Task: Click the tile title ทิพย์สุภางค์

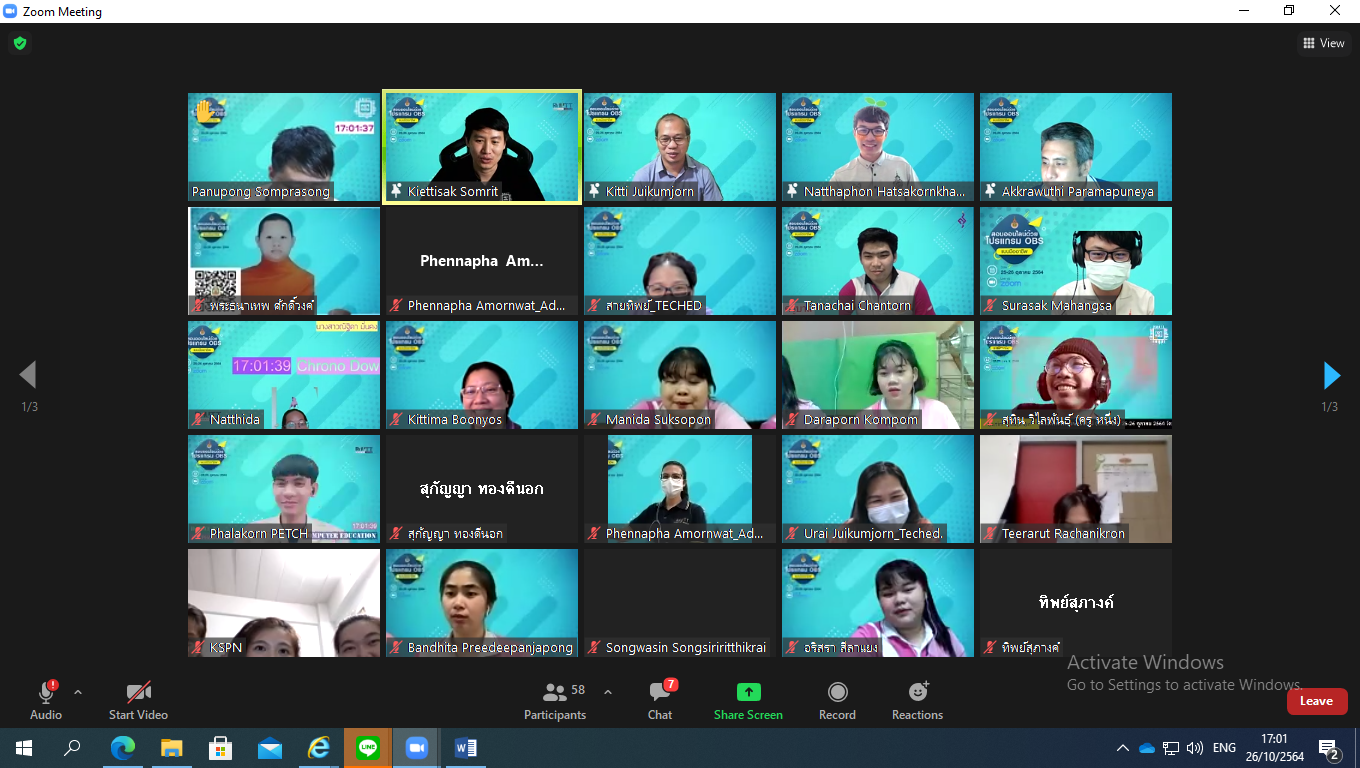Action: tap(1076, 602)
